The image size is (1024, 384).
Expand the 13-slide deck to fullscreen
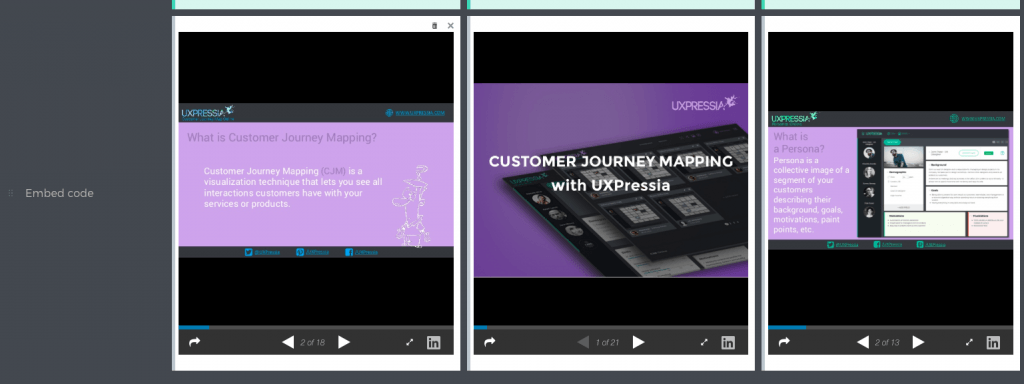[x=969, y=342]
